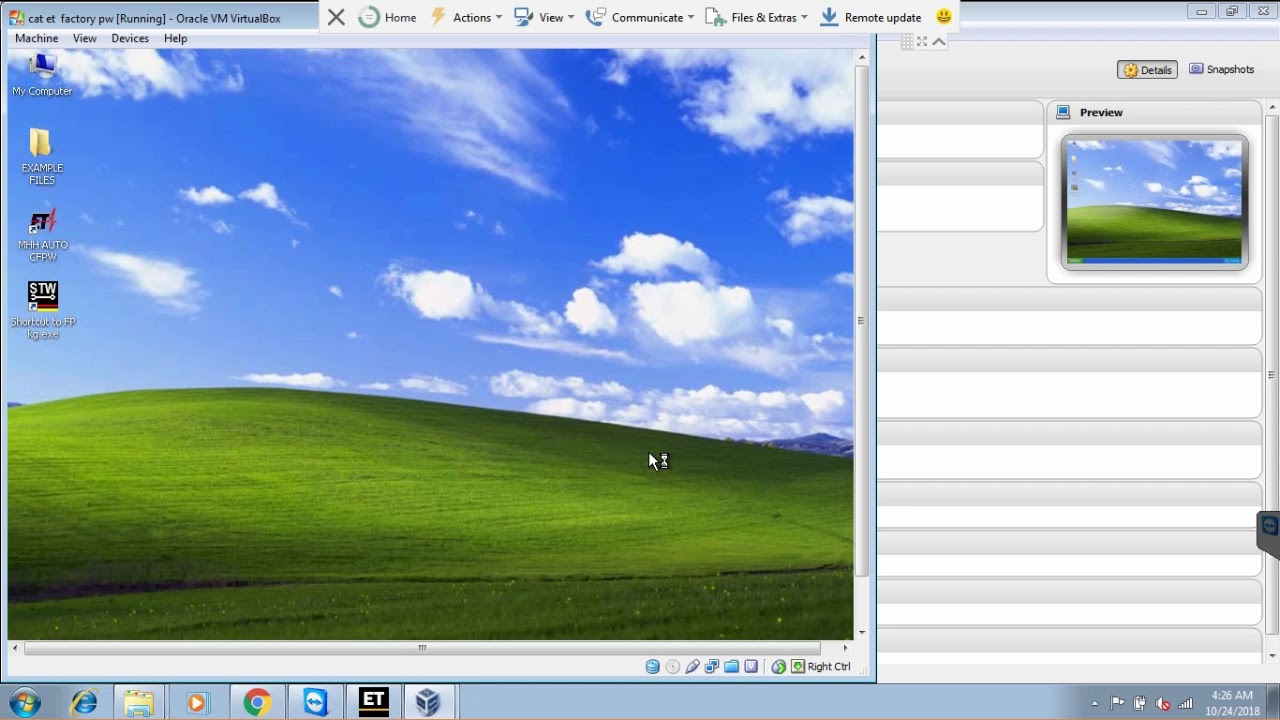1280x720 pixels.
Task: Open the VirtualBox Help menu
Action: (x=175, y=38)
